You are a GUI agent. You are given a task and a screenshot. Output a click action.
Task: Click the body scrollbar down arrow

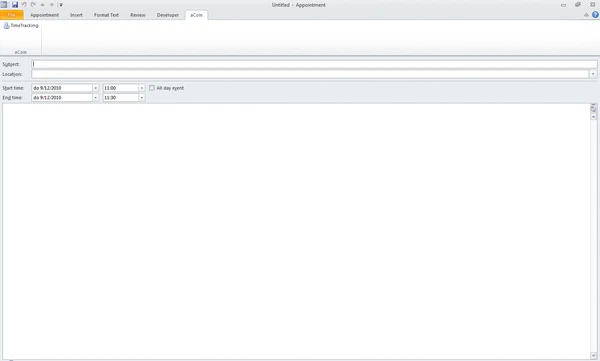pyautogui.click(x=593, y=356)
